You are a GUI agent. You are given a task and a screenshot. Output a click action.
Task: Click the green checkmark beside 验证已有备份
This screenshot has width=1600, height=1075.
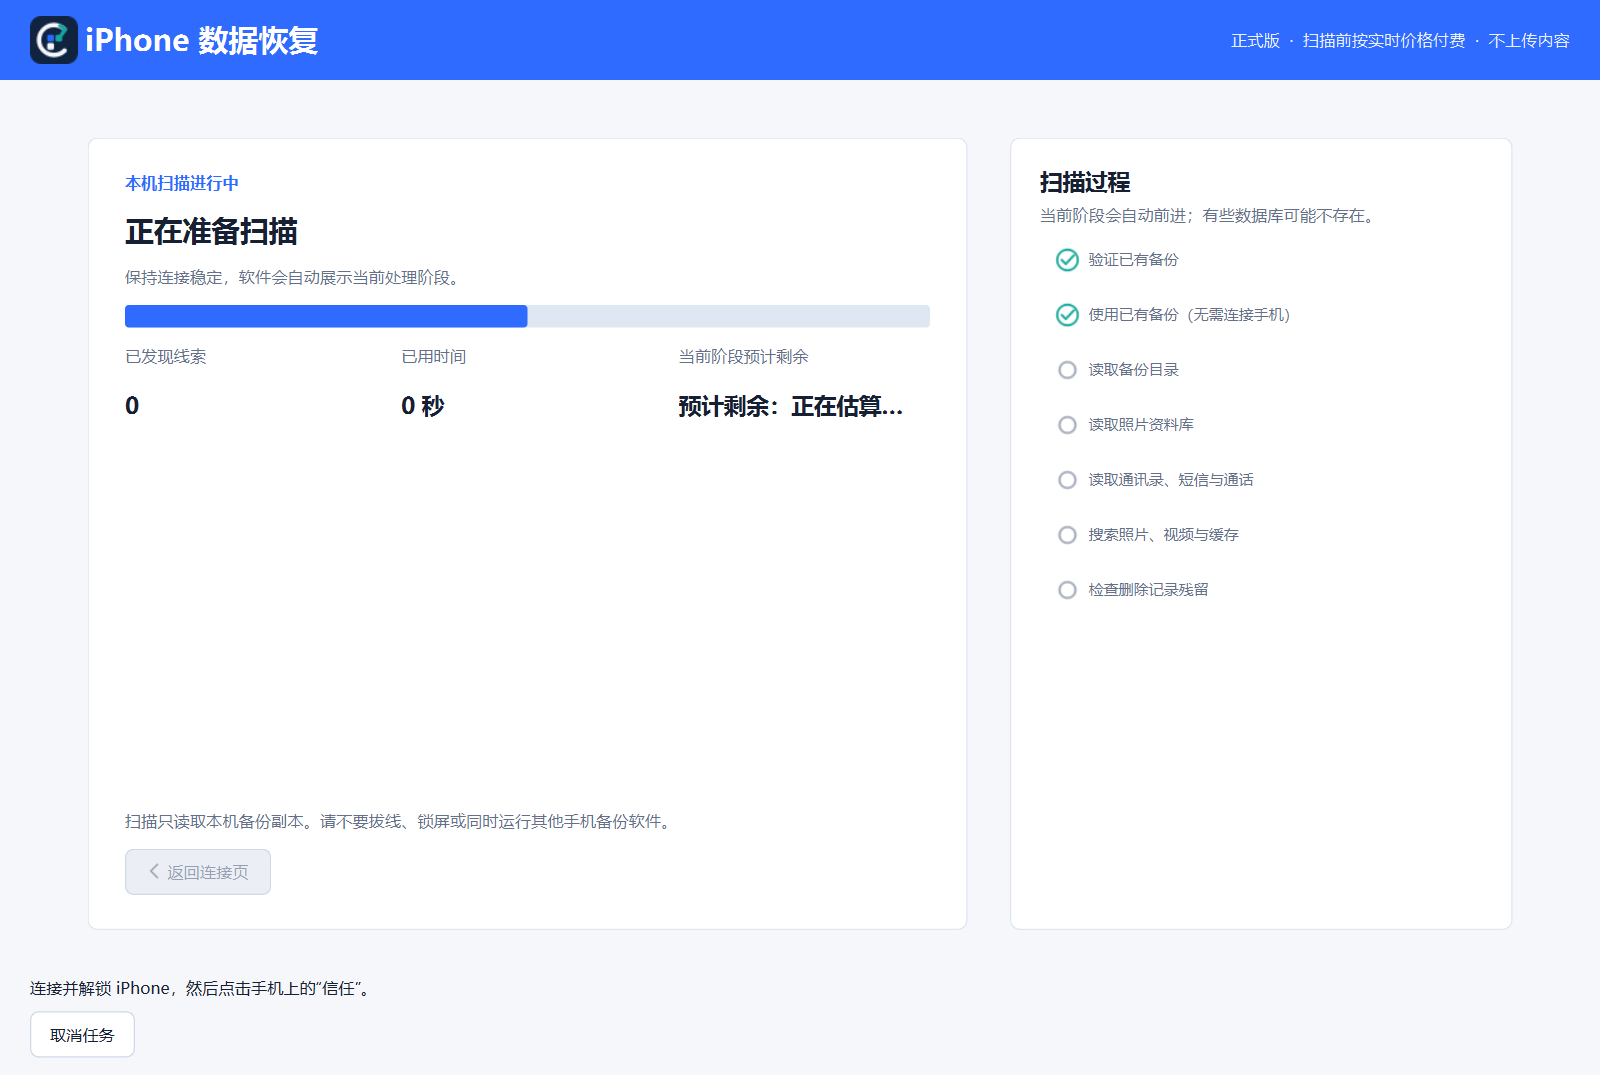[1067, 260]
